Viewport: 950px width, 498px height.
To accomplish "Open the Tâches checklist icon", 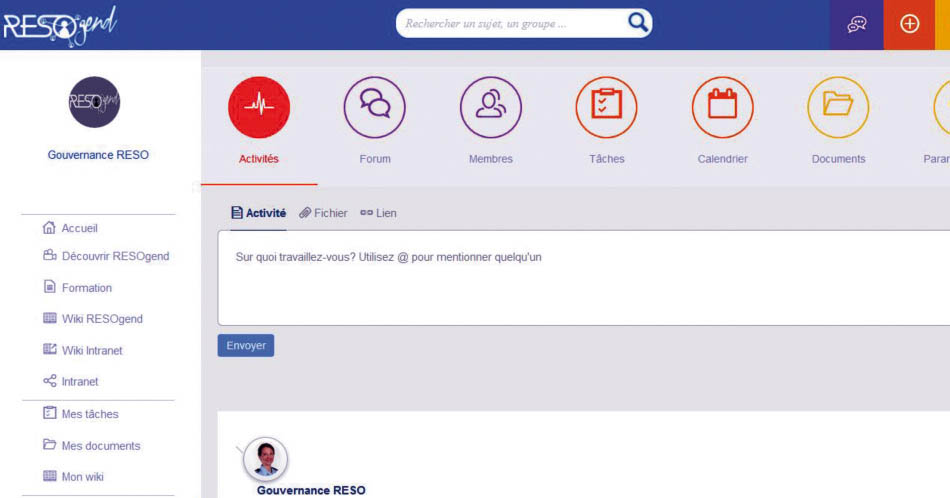I will (x=606, y=107).
